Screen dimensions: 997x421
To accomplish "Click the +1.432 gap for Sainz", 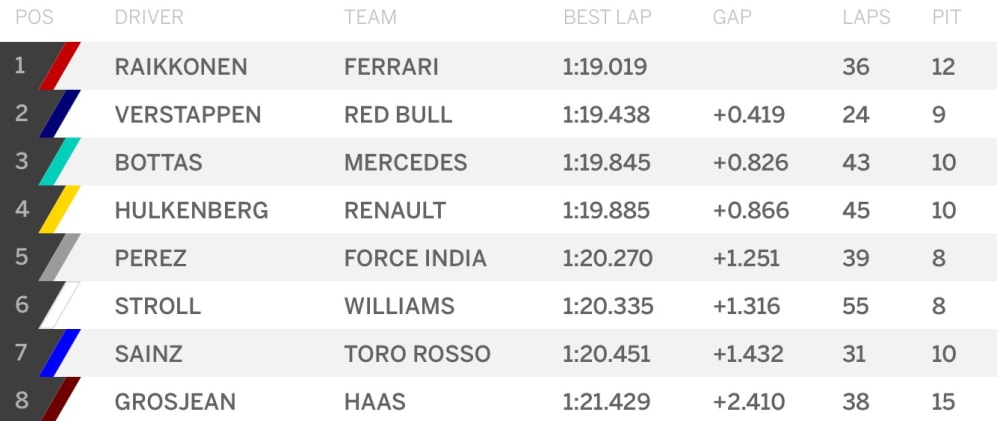I will coord(751,354).
